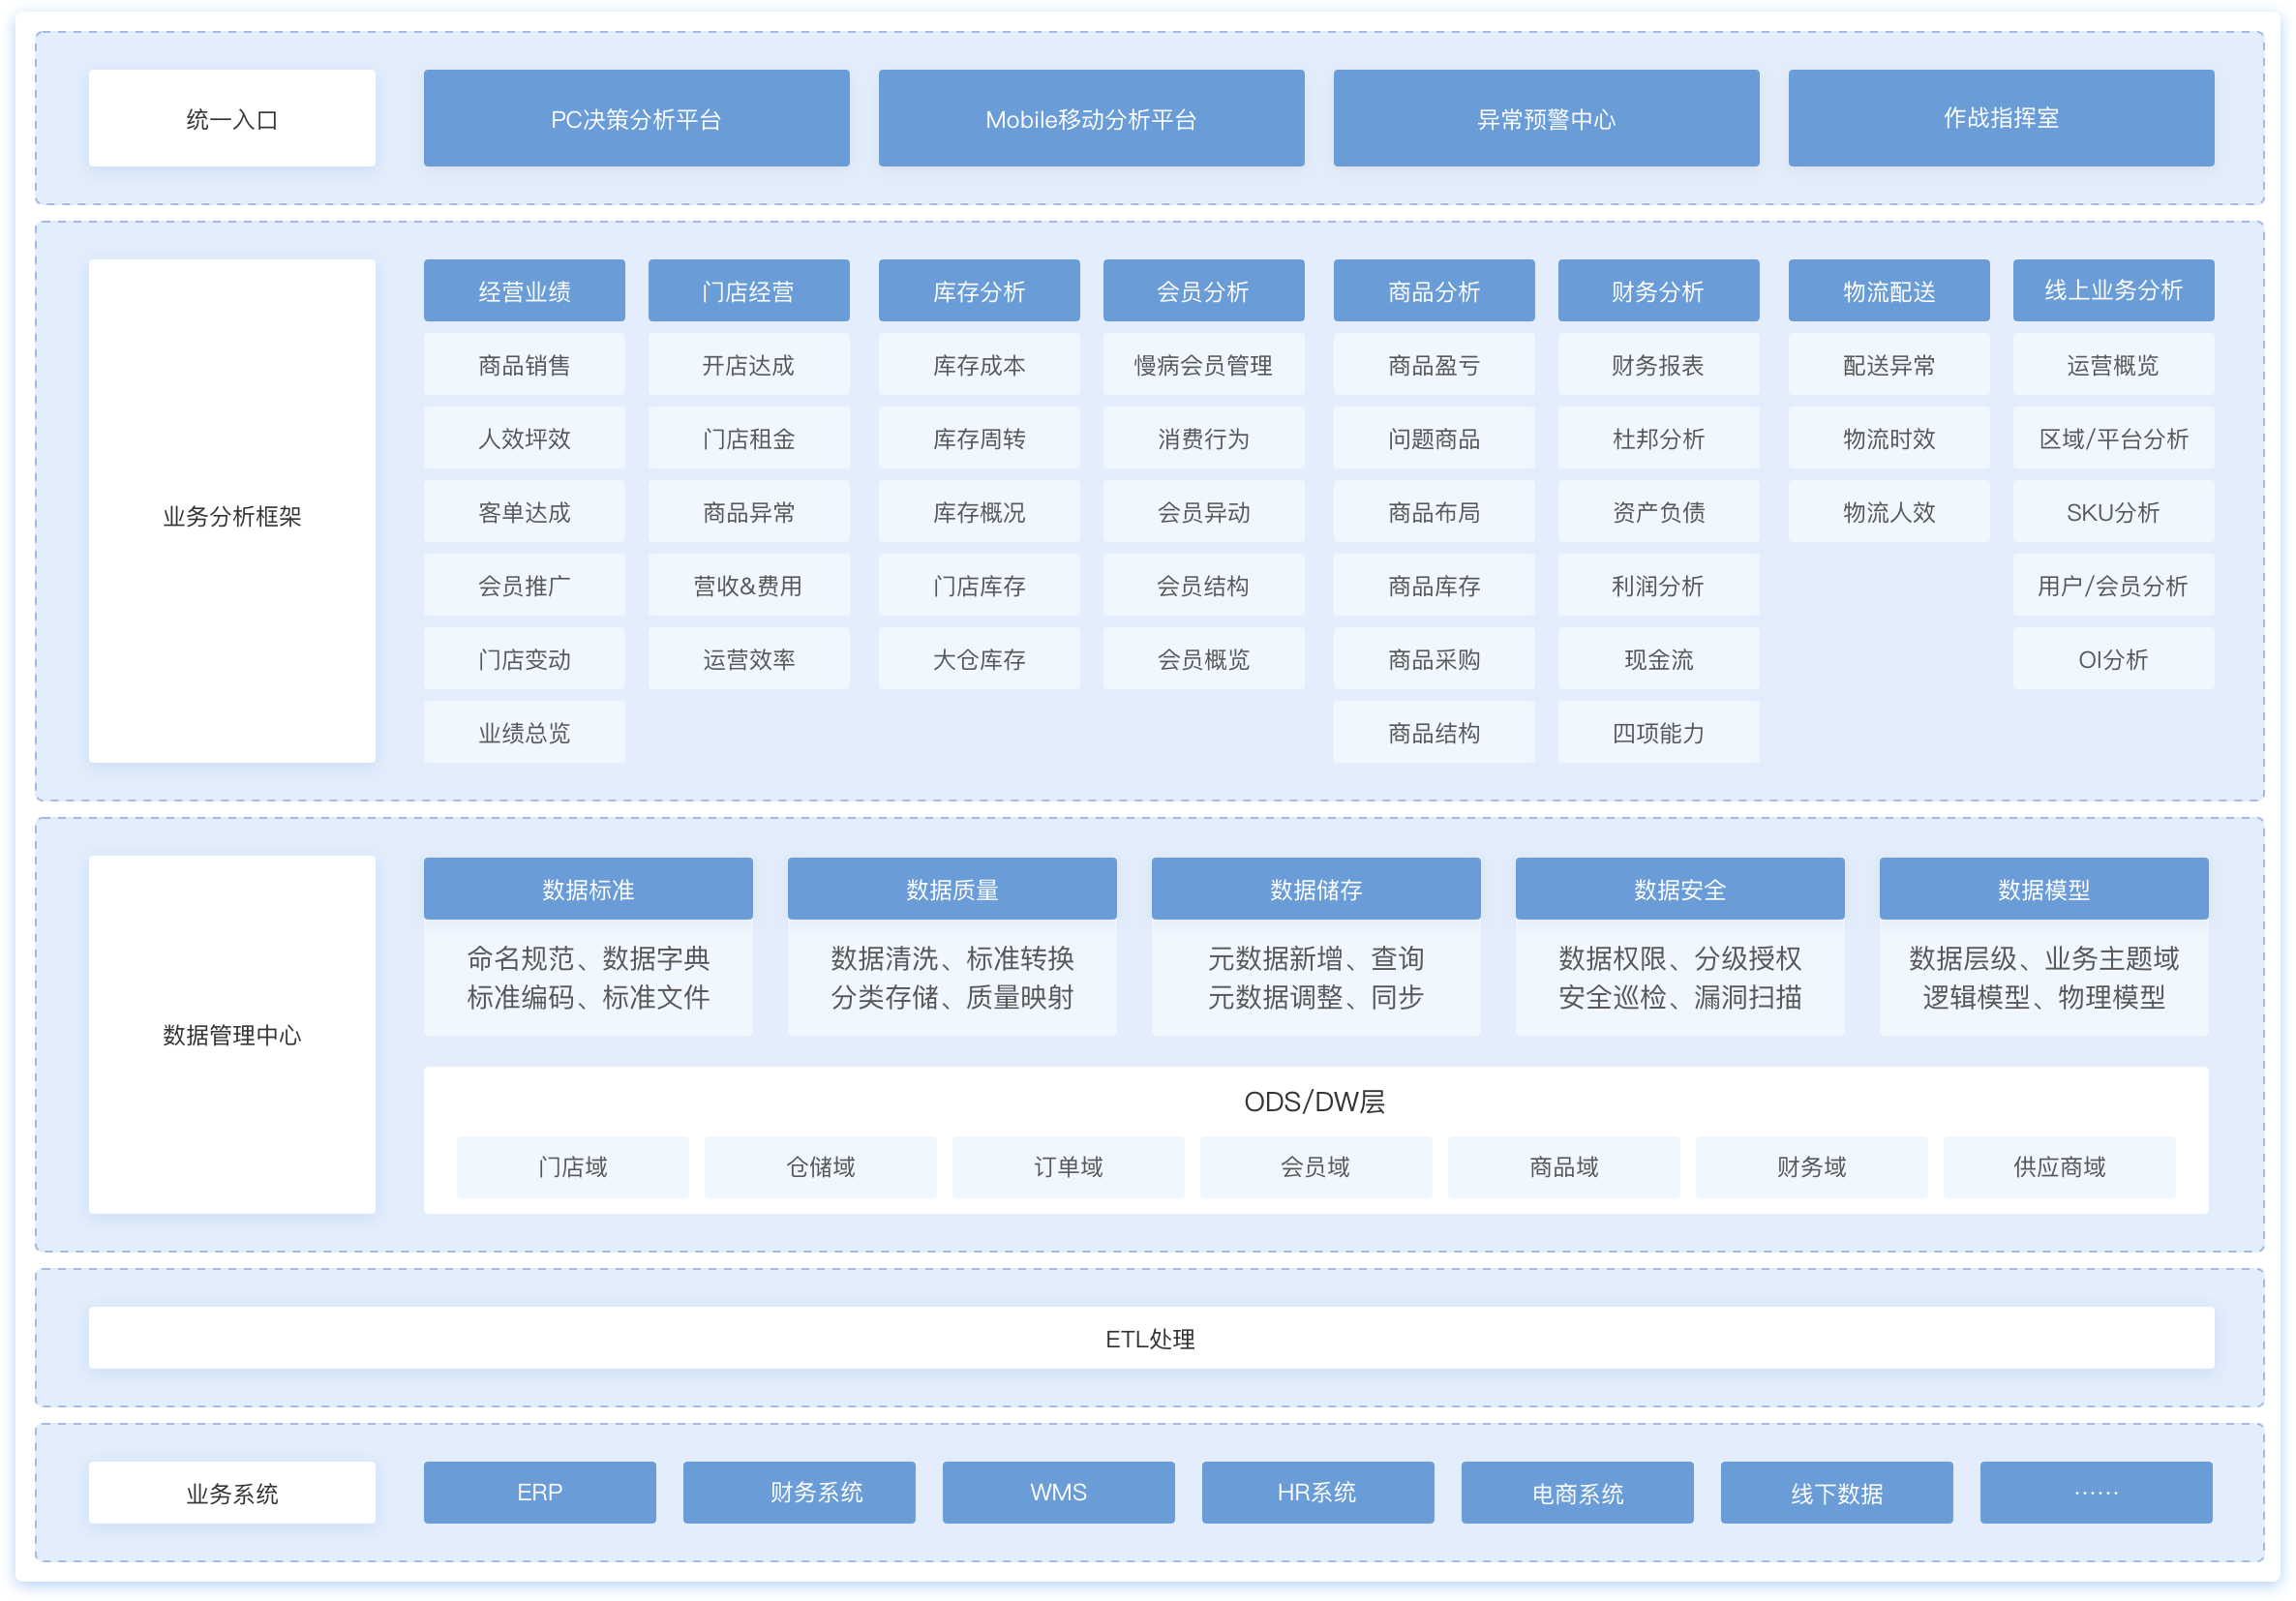
Task: Click the 线上业务分析 header
Action: (x=2113, y=291)
